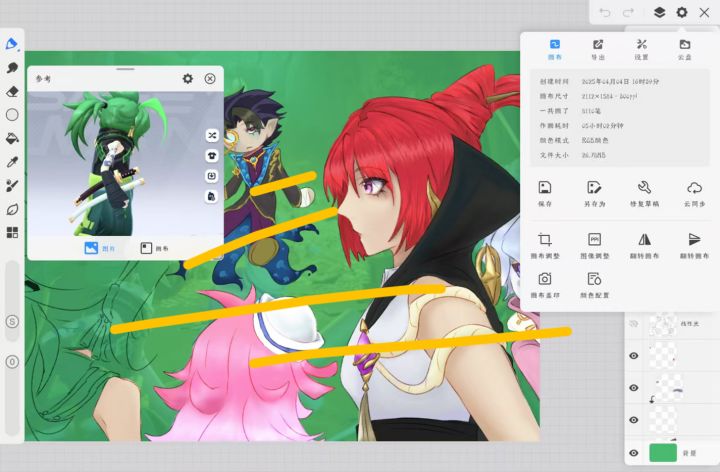This screenshot has height=472, width=720.
Task: Click the shuffle arrows icon in the reference window
Action: click(212, 135)
